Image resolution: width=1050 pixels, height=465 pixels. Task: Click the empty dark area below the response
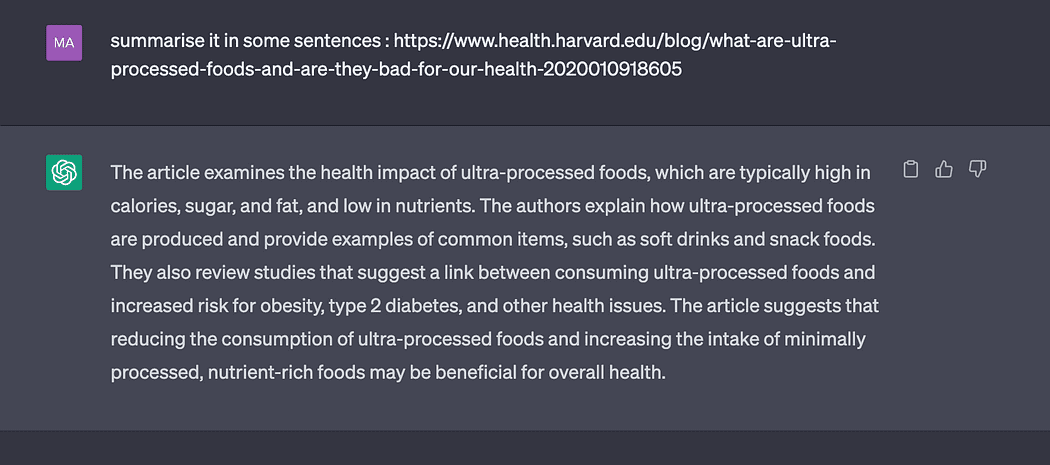(x=525, y=448)
